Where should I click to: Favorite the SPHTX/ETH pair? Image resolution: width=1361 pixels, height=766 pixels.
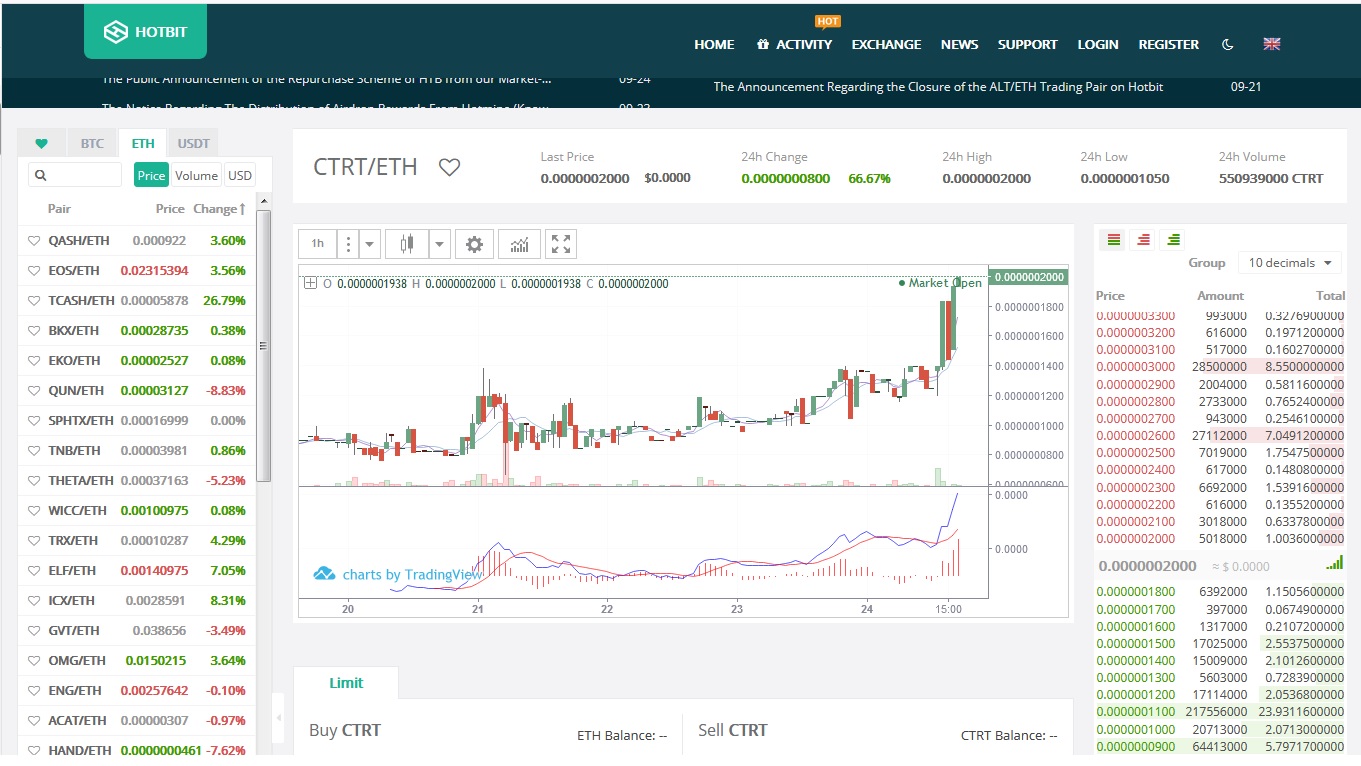[34, 421]
